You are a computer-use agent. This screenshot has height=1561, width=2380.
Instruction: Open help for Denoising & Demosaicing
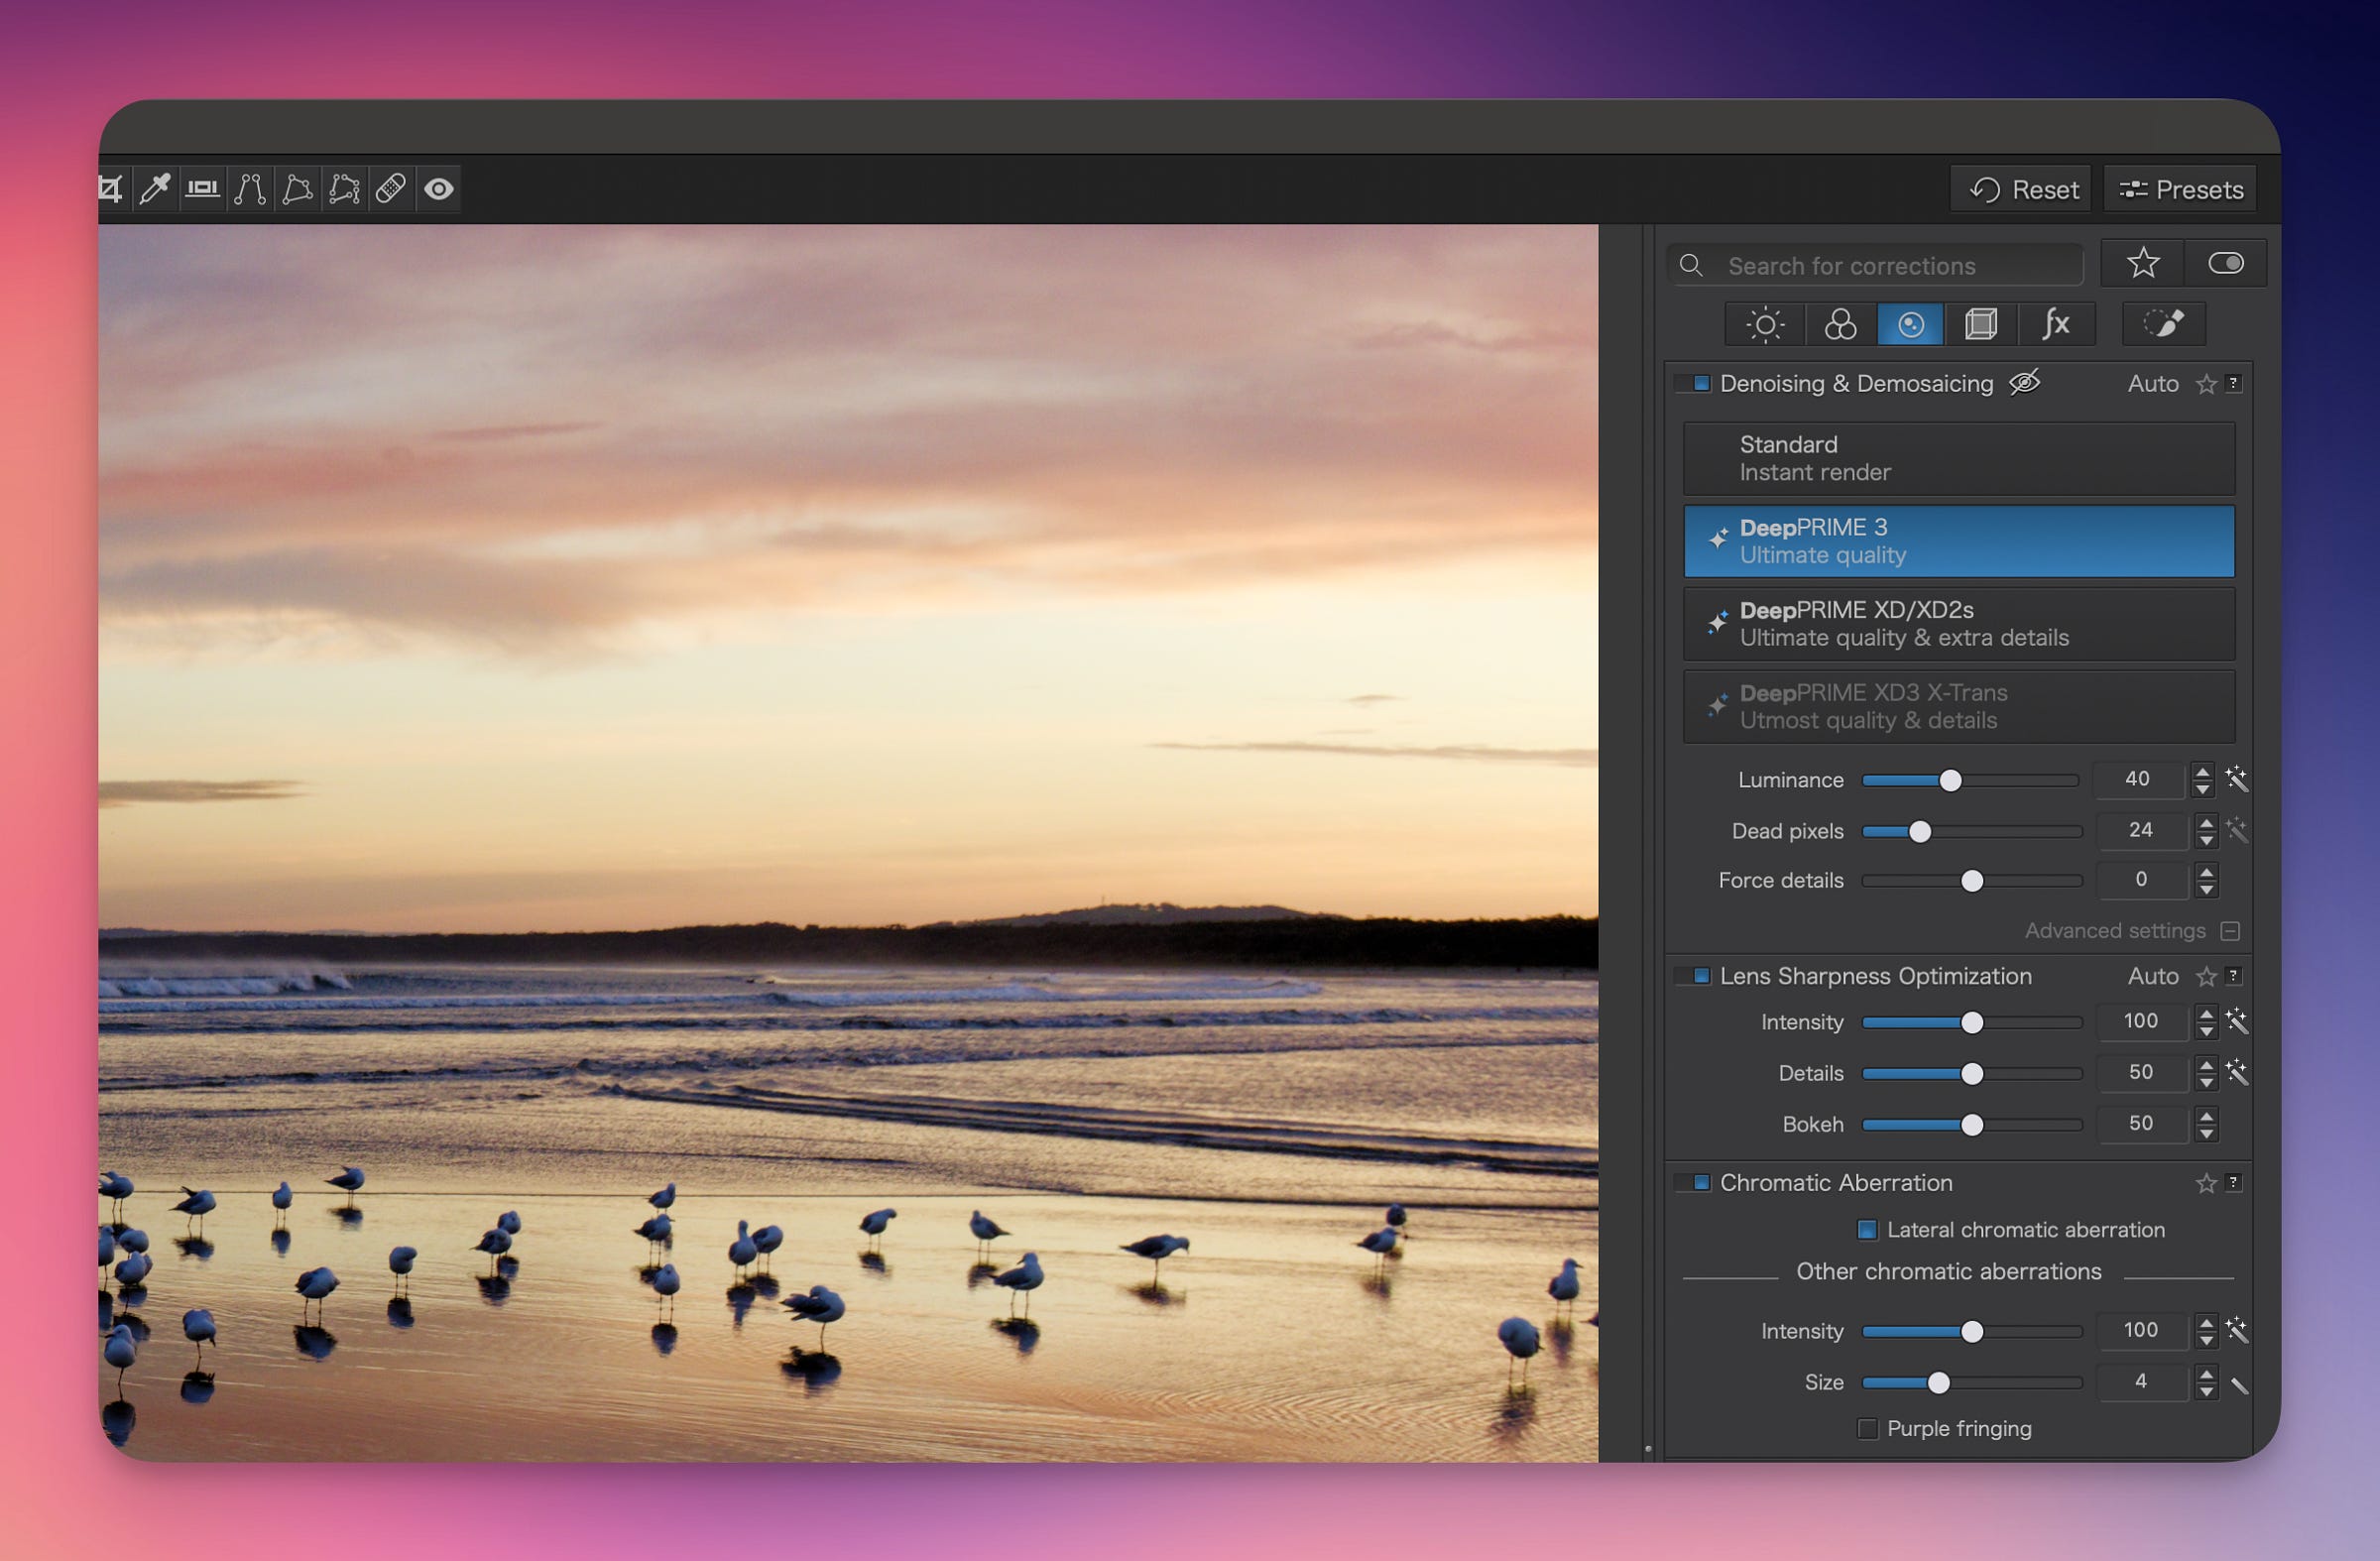tap(2234, 383)
